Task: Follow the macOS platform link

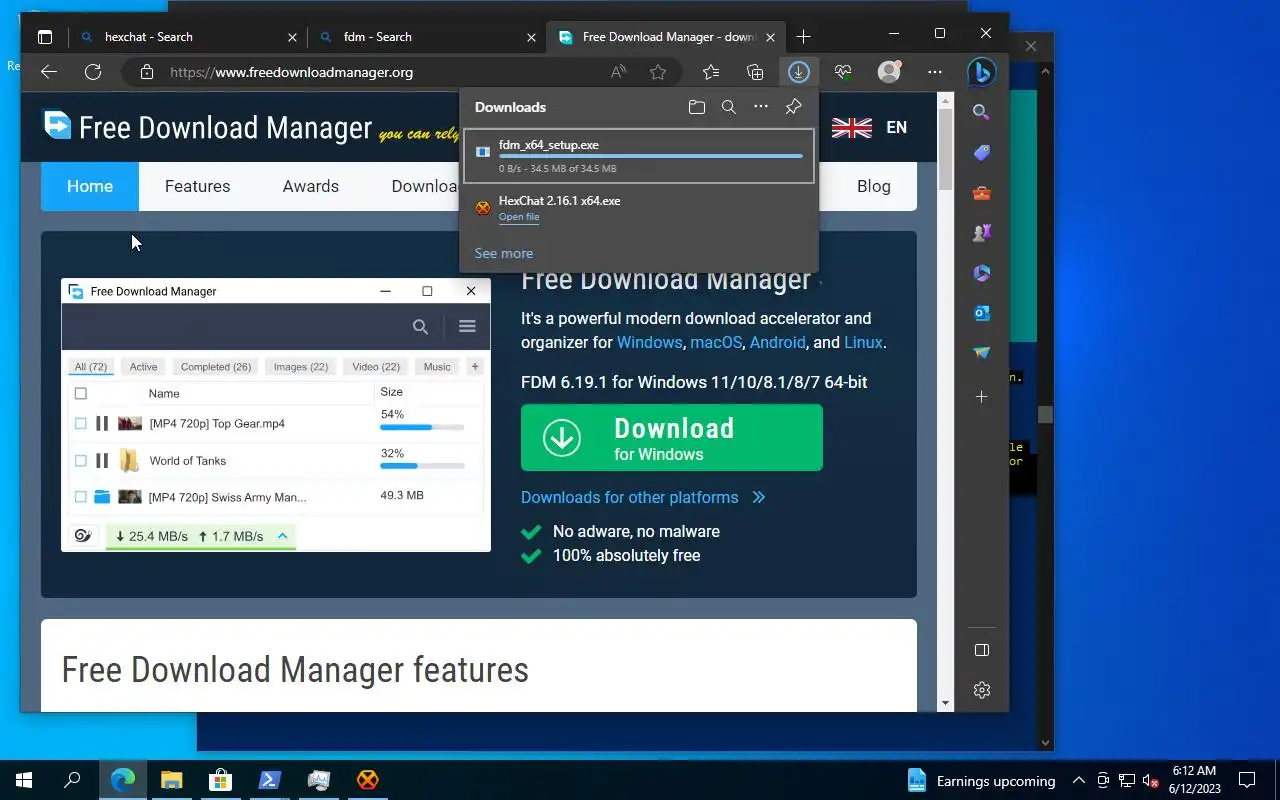Action: [716, 342]
